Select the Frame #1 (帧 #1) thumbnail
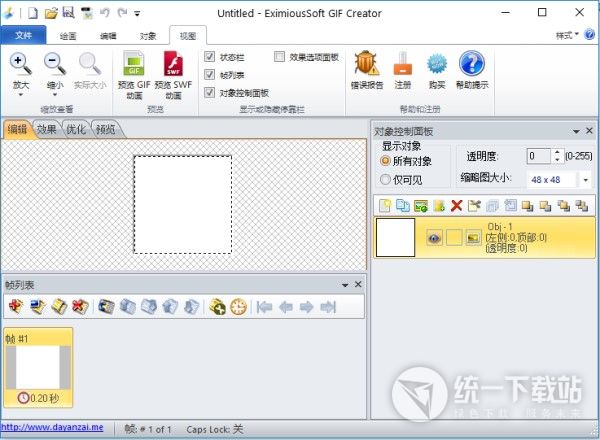The height and width of the screenshot is (440, 600). click(38, 367)
